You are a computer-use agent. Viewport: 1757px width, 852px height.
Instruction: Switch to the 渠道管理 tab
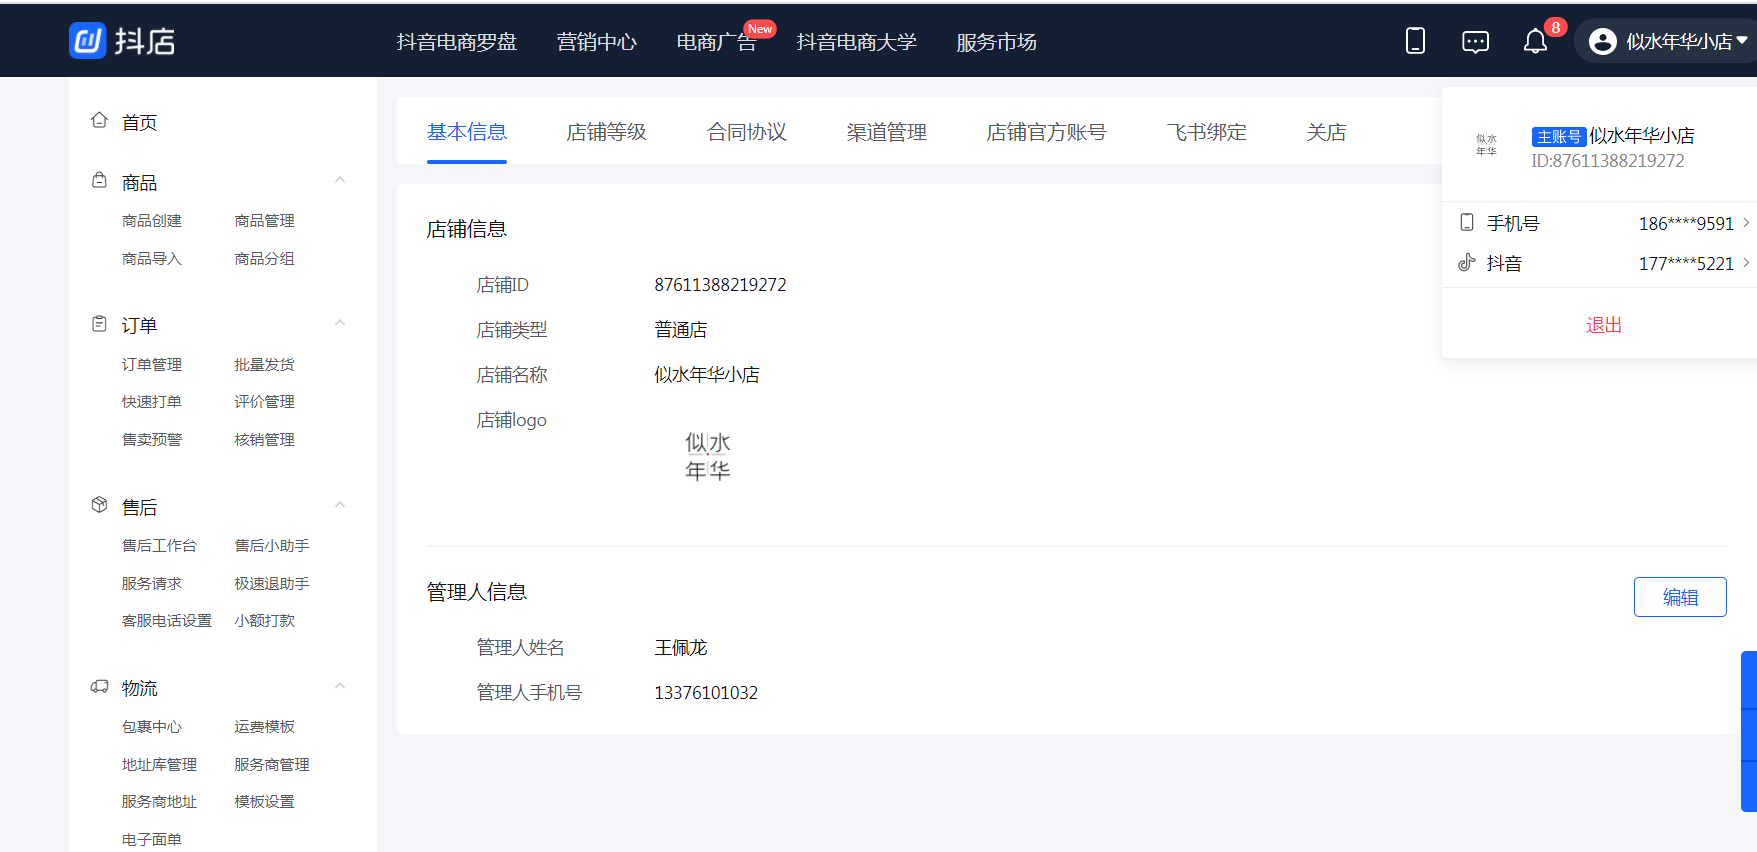tap(887, 132)
